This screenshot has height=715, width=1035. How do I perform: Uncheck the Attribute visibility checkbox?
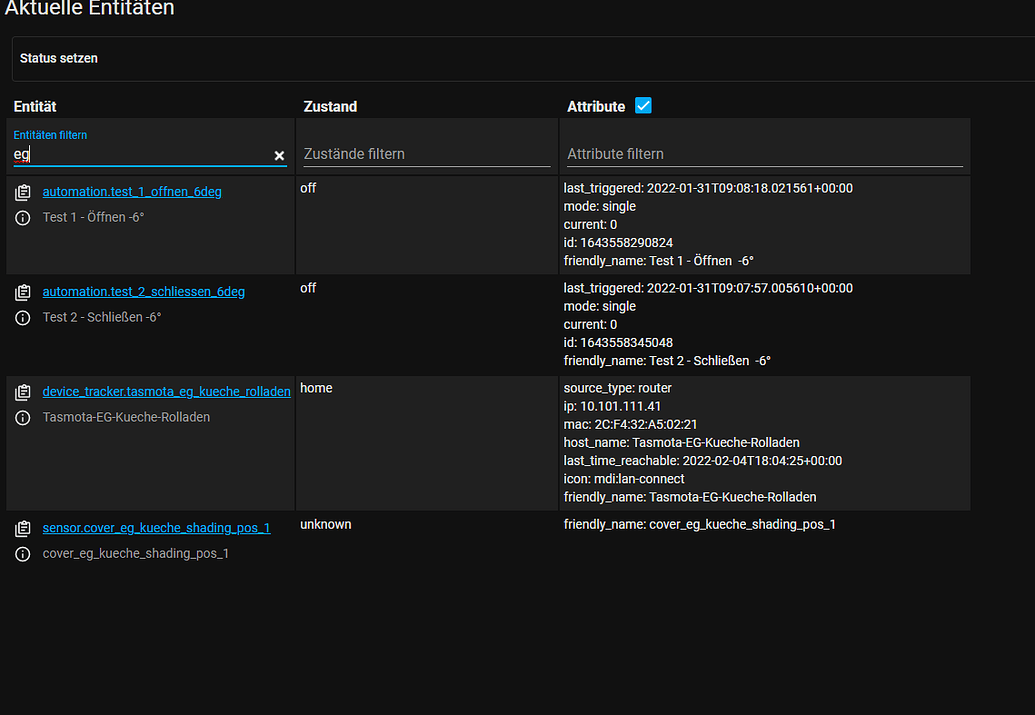click(x=643, y=105)
